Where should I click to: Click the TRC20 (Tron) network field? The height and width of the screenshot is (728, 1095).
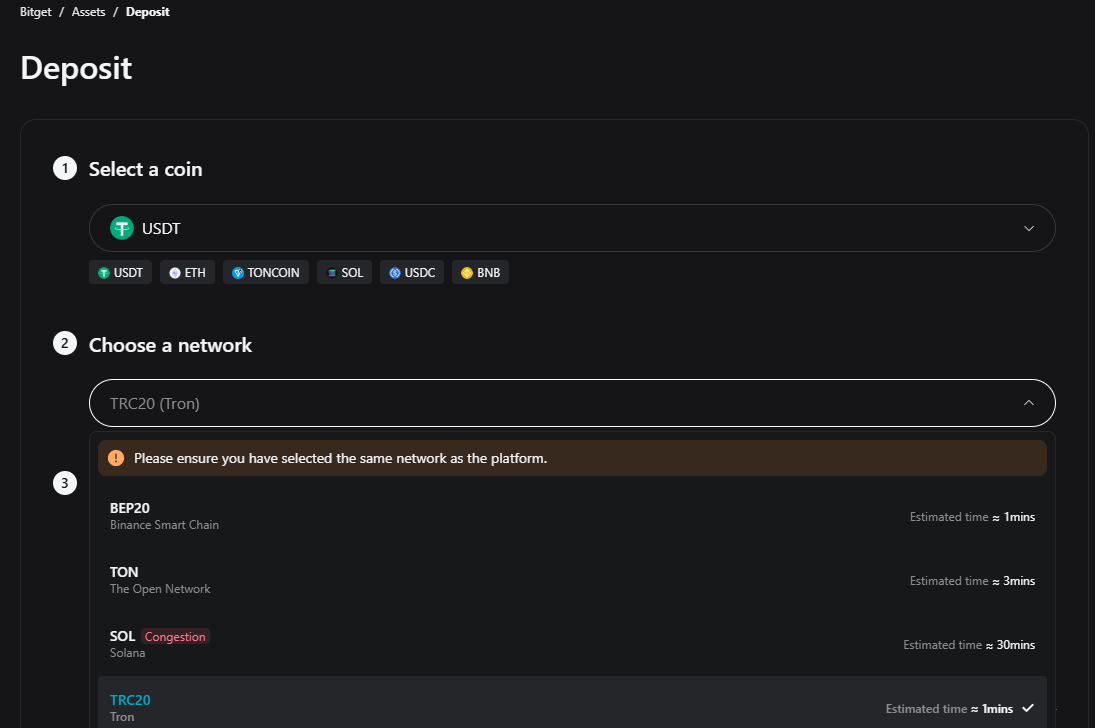click(x=572, y=403)
